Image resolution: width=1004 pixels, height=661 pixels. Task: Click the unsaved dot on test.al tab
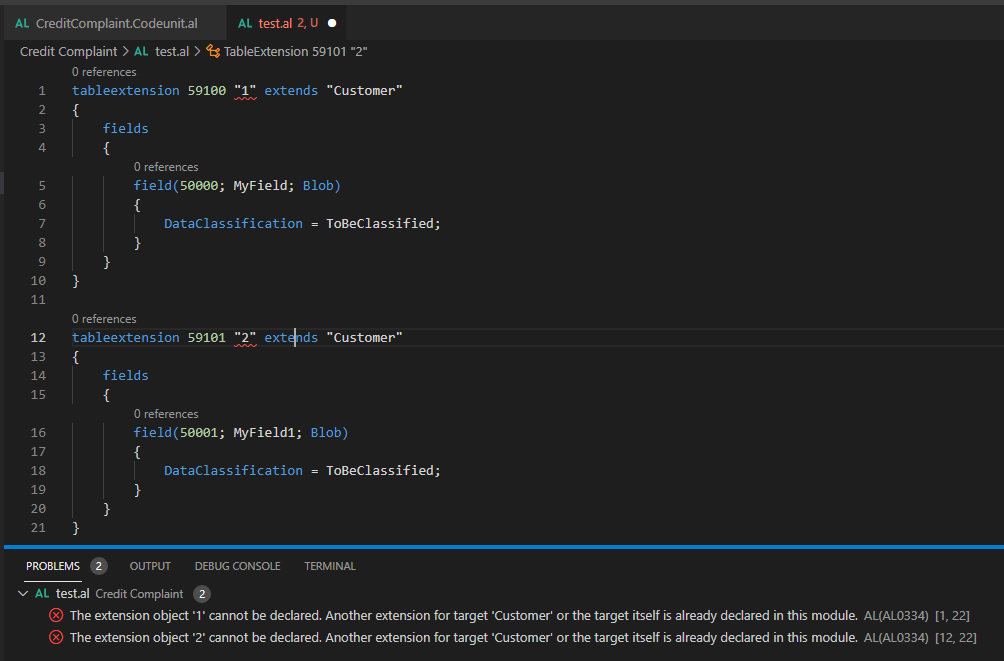[x=332, y=22]
